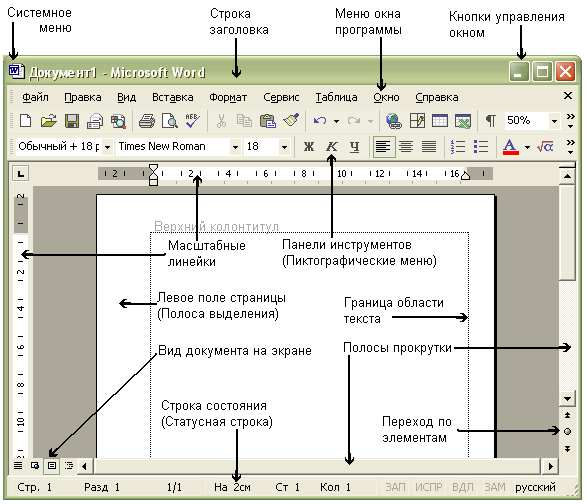Image resolution: width=587 pixels, height=504 pixels.
Task: Open a file with the Open folder icon
Action: 49,121
